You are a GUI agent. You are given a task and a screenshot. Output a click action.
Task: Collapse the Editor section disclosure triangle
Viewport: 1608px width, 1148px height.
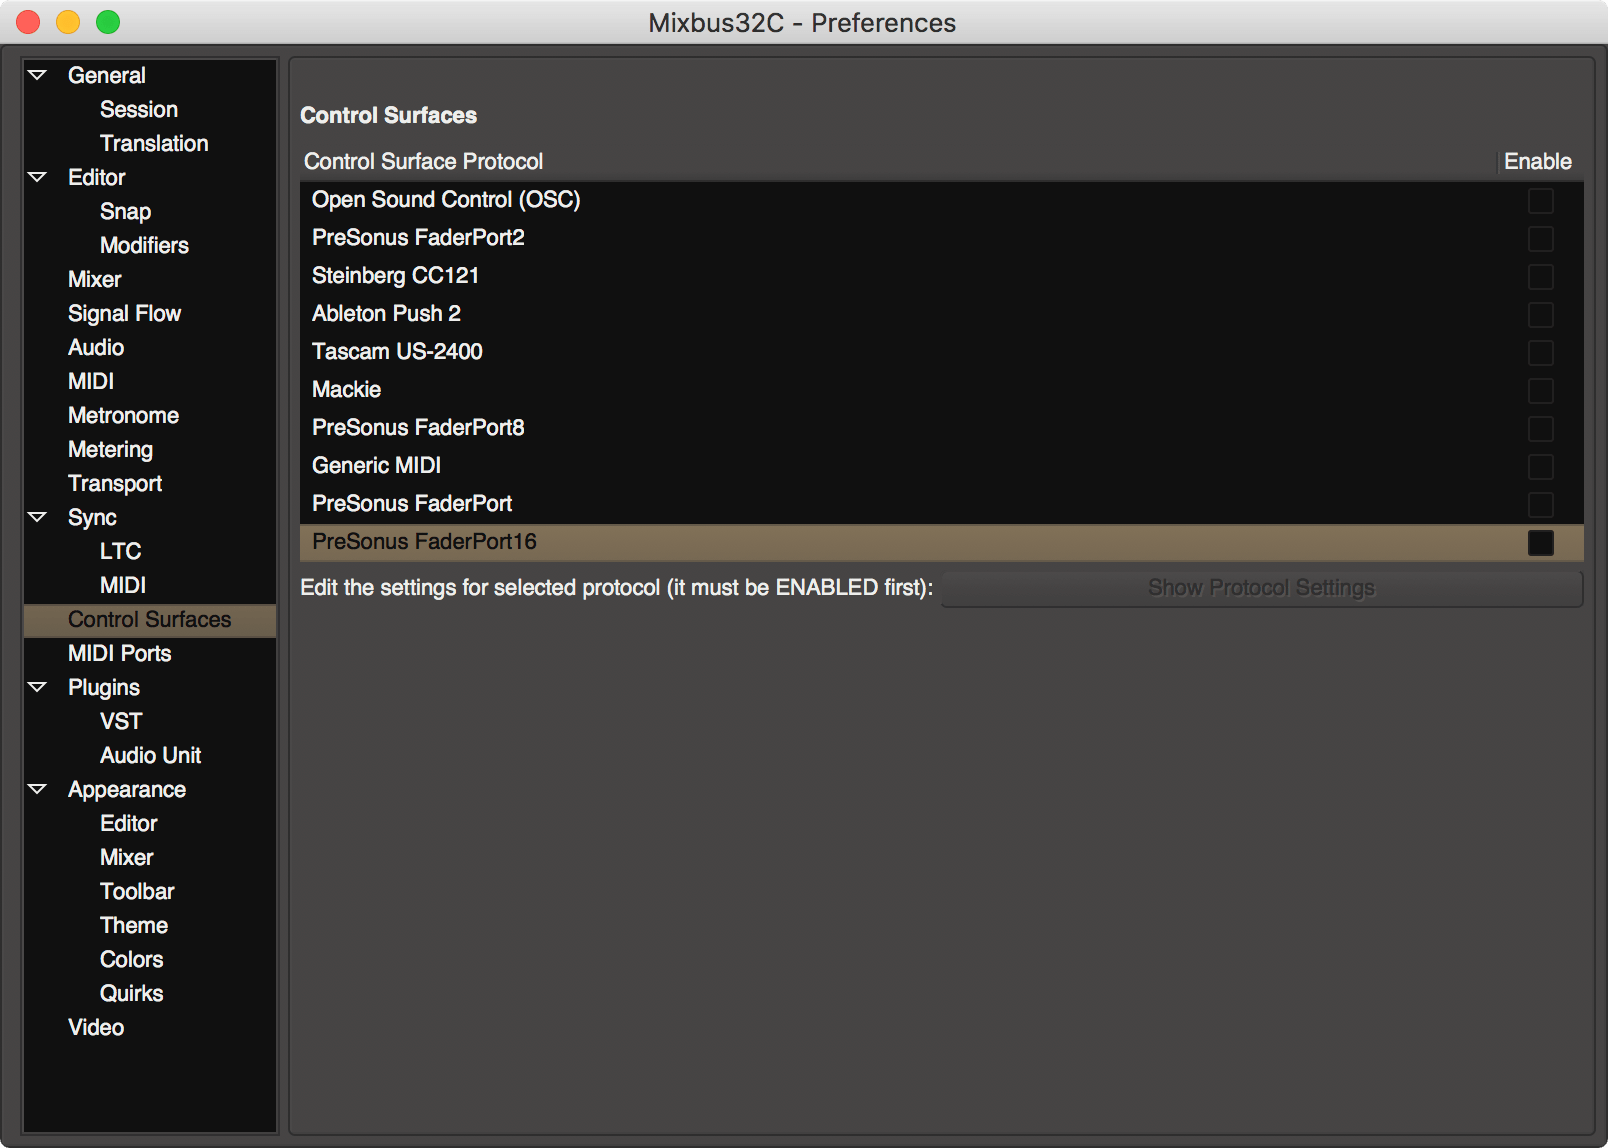point(38,177)
